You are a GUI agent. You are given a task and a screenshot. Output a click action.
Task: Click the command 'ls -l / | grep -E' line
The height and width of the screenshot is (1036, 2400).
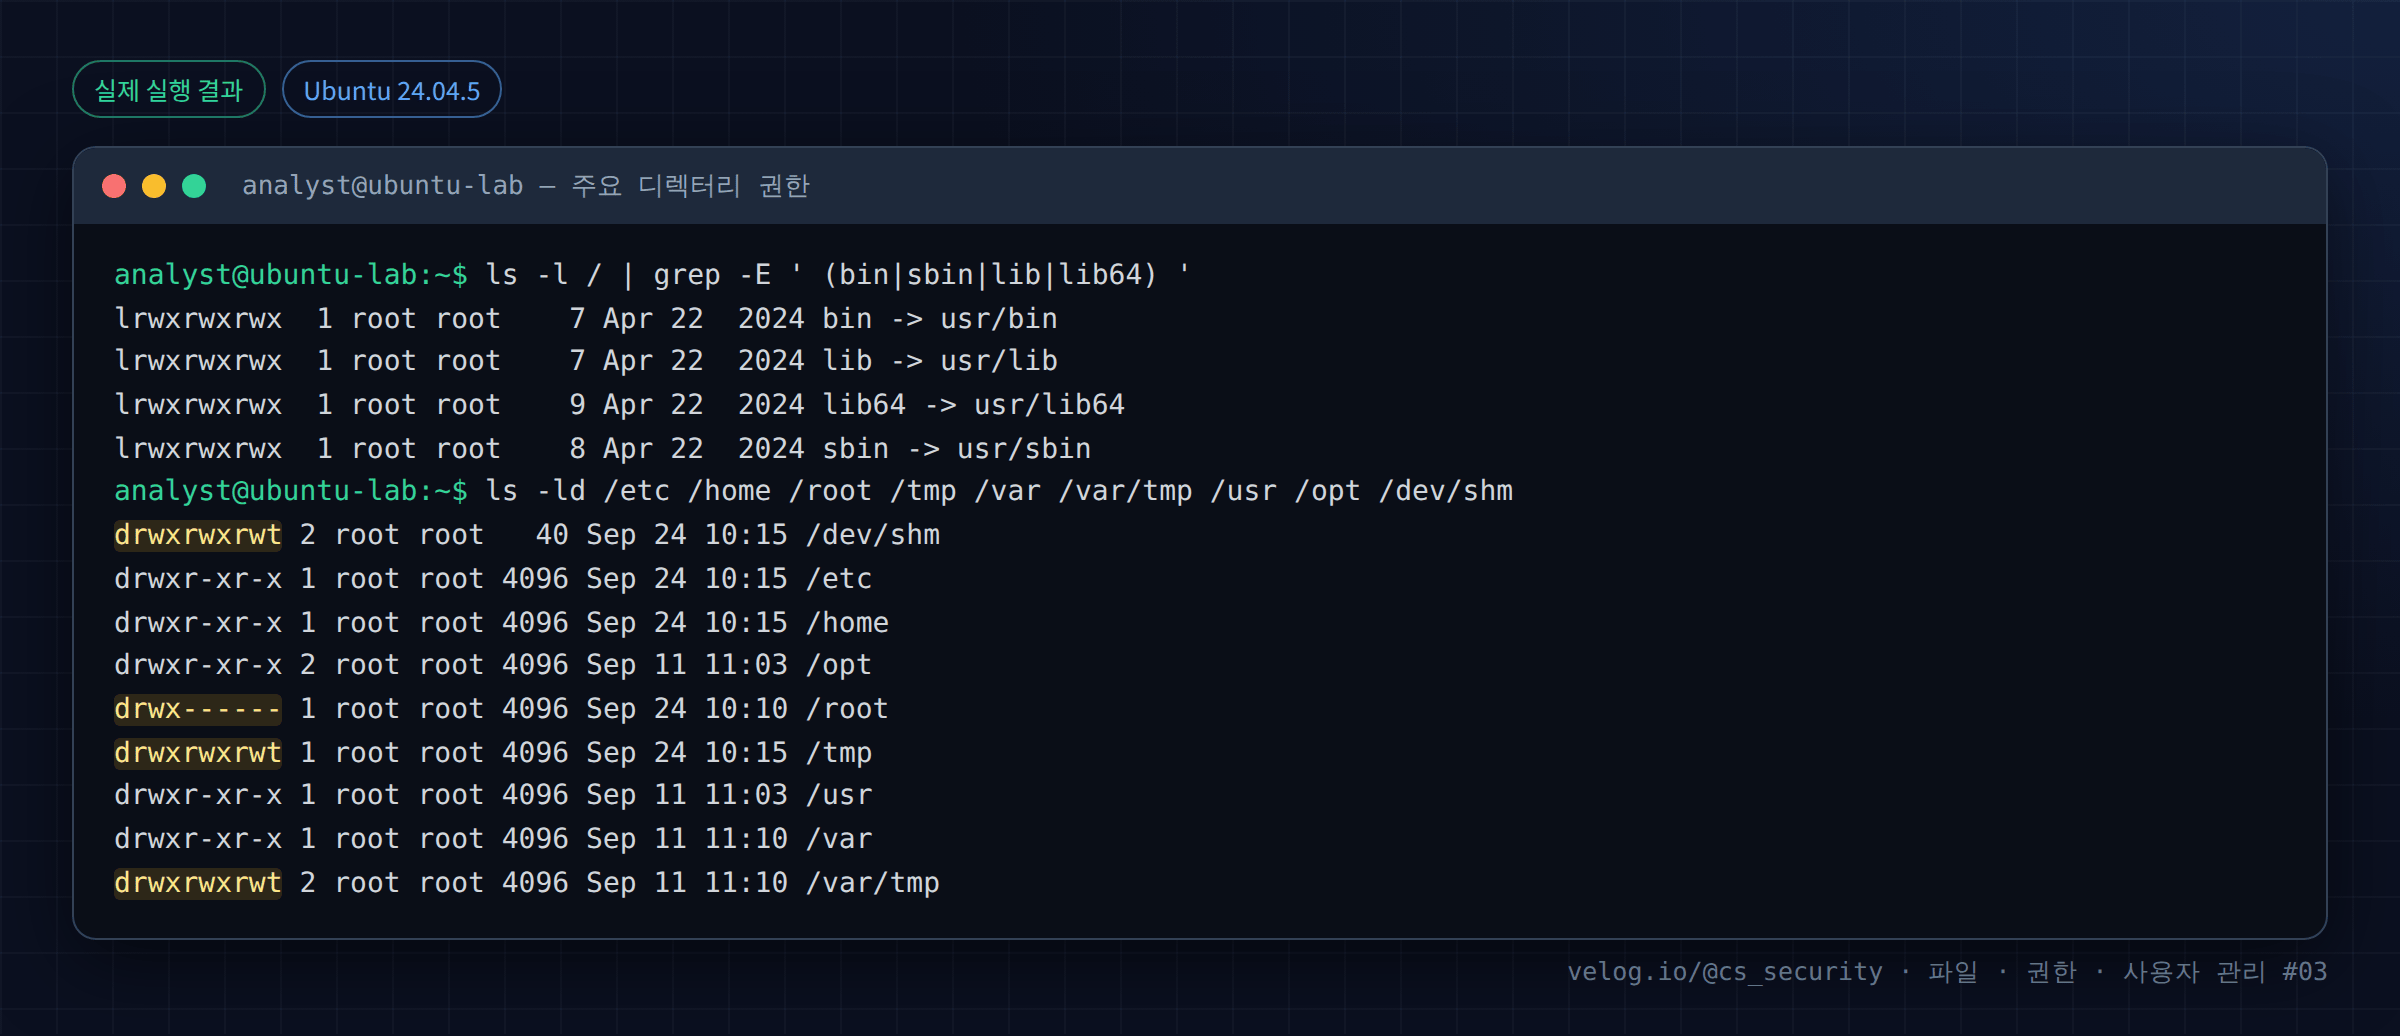(653, 274)
